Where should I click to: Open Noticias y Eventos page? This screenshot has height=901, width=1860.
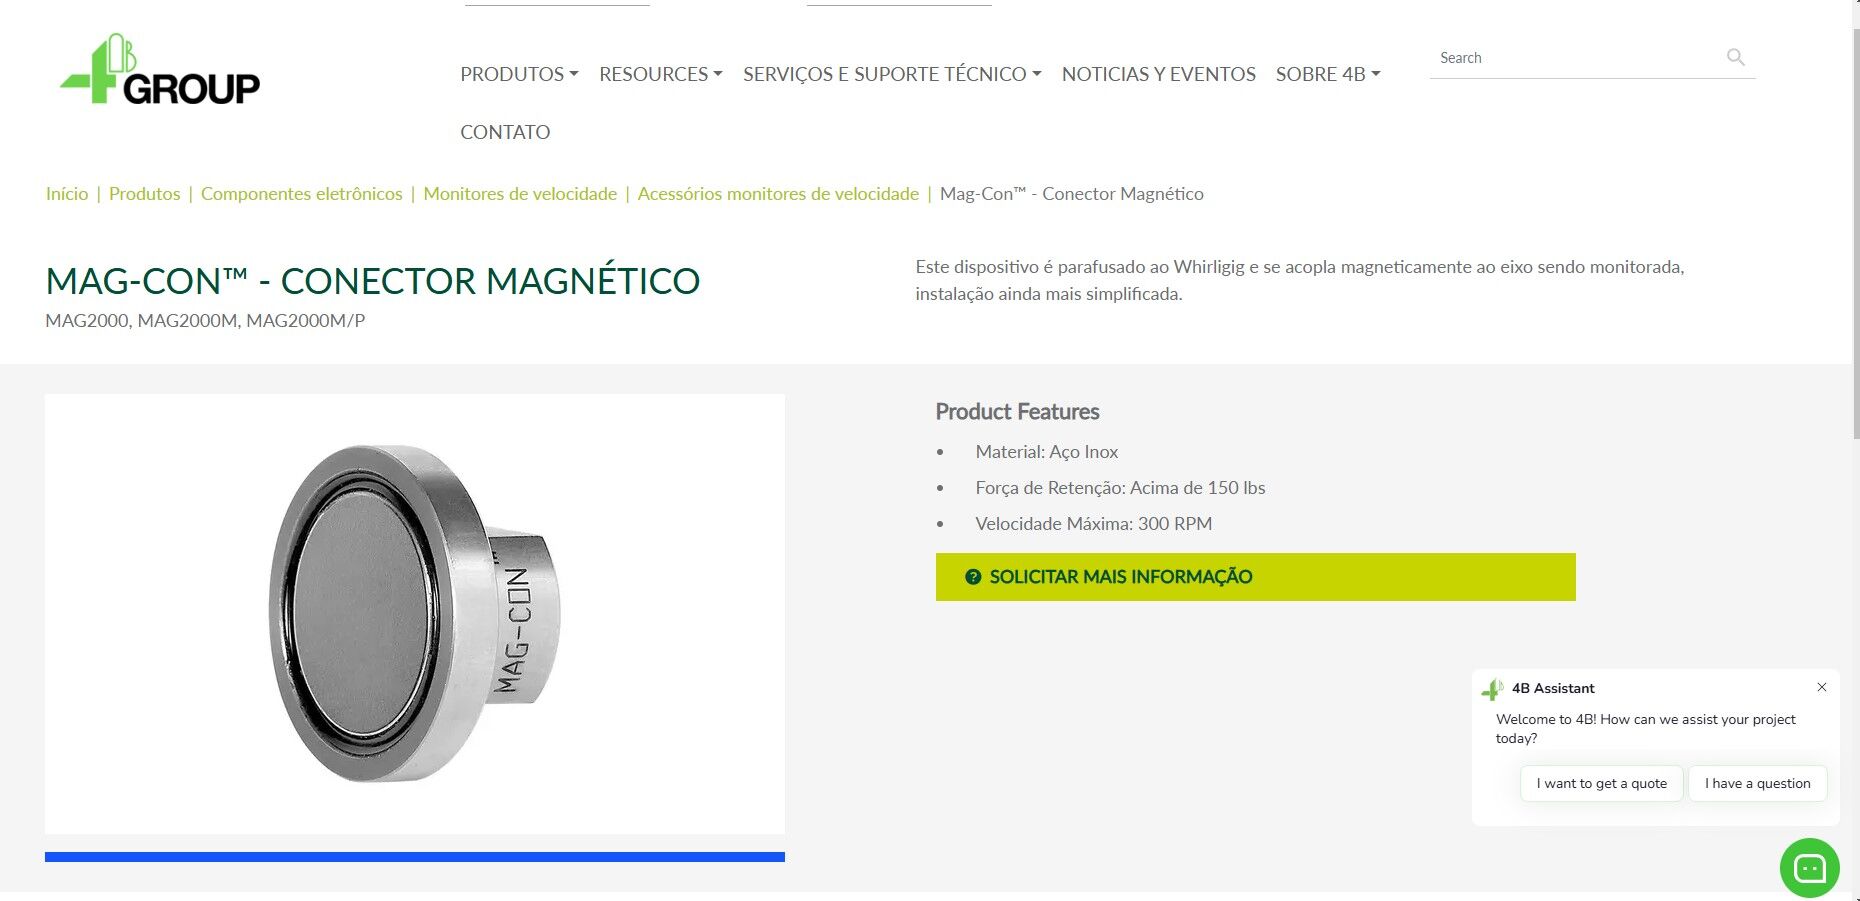(1158, 74)
